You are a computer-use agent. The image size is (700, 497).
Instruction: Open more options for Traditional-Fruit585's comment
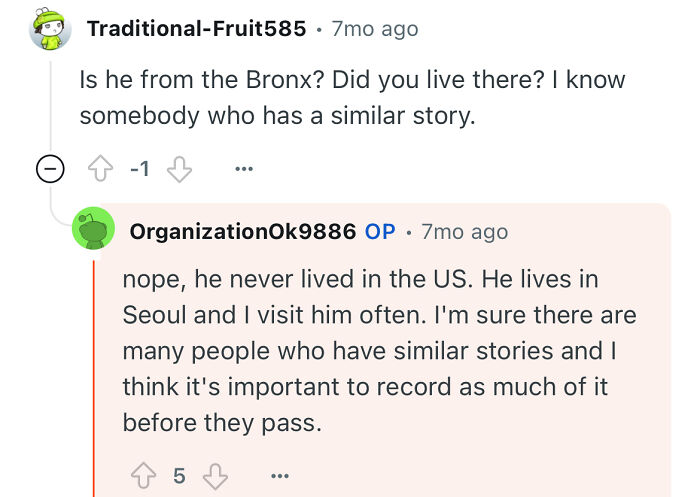click(243, 169)
